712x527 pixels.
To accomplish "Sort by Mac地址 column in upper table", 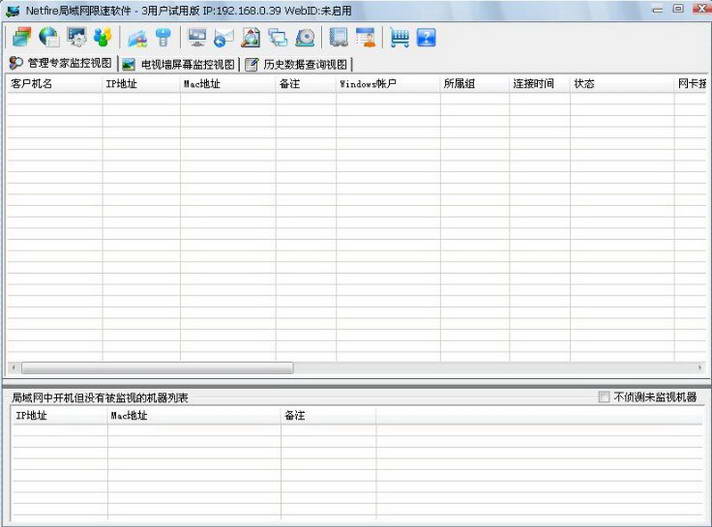I will click(x=228, y=84).
